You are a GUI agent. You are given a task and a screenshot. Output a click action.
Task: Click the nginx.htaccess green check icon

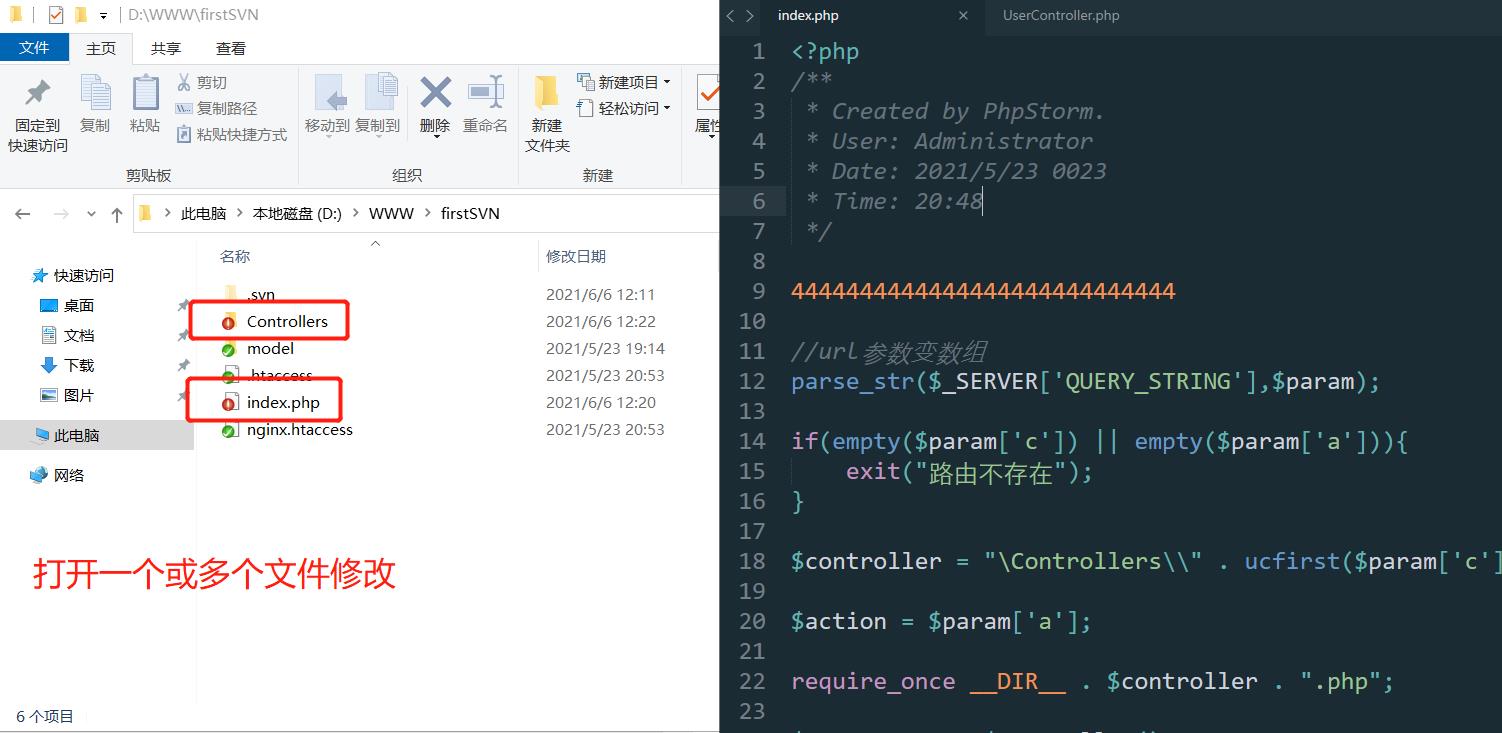[229, 429]
